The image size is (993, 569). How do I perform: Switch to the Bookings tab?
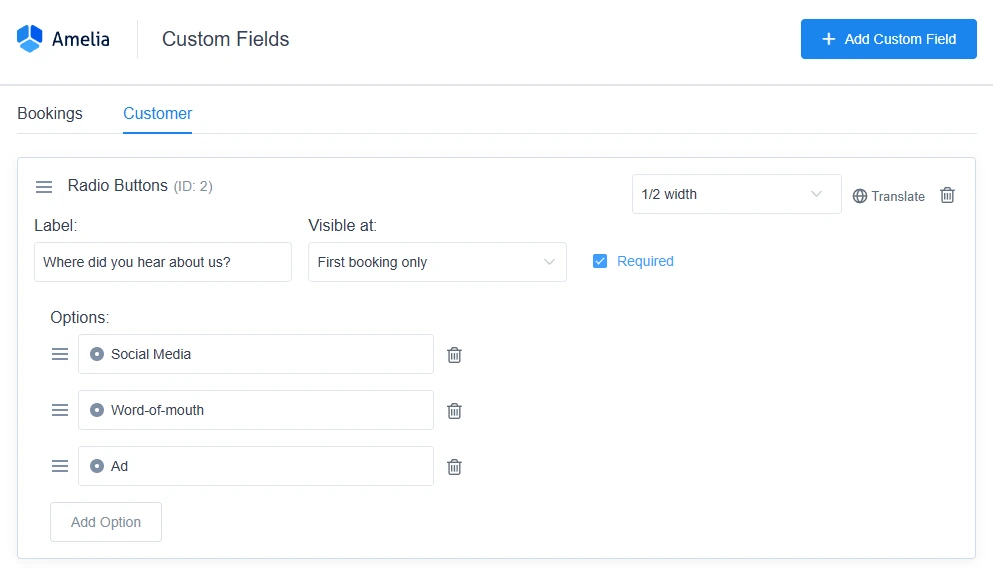[50, 114]
